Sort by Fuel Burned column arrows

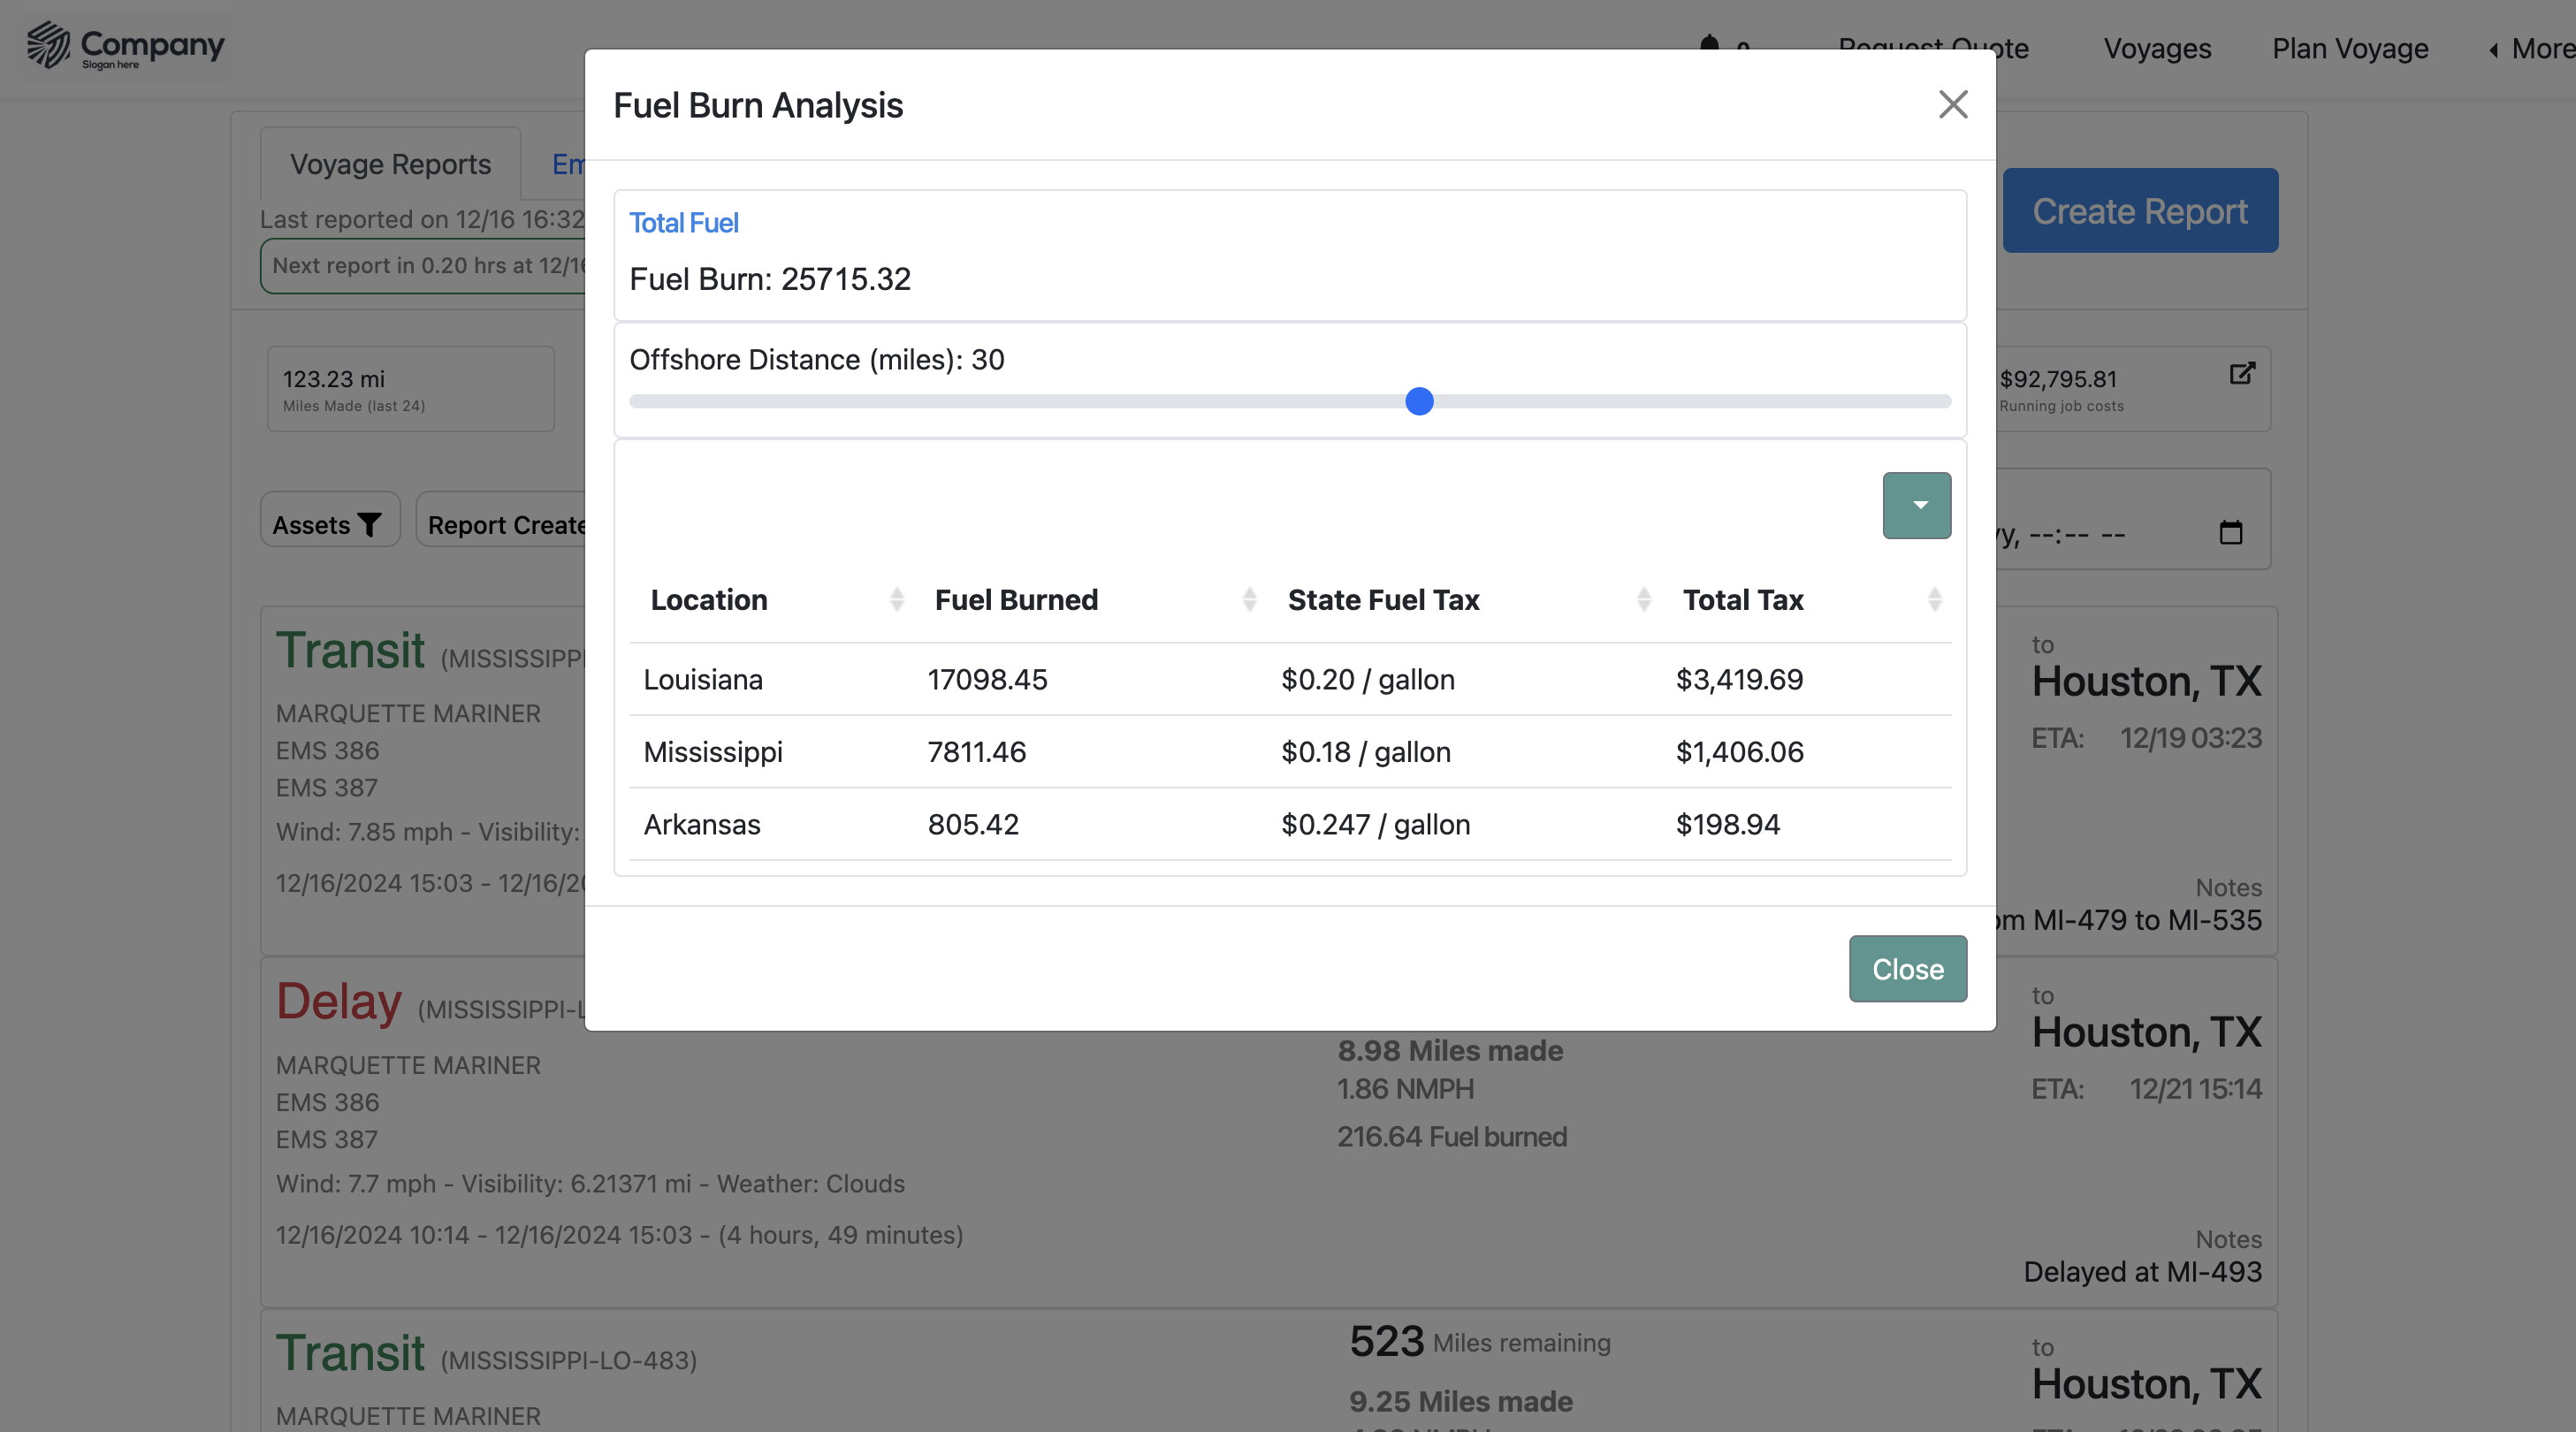[1249, 599]
